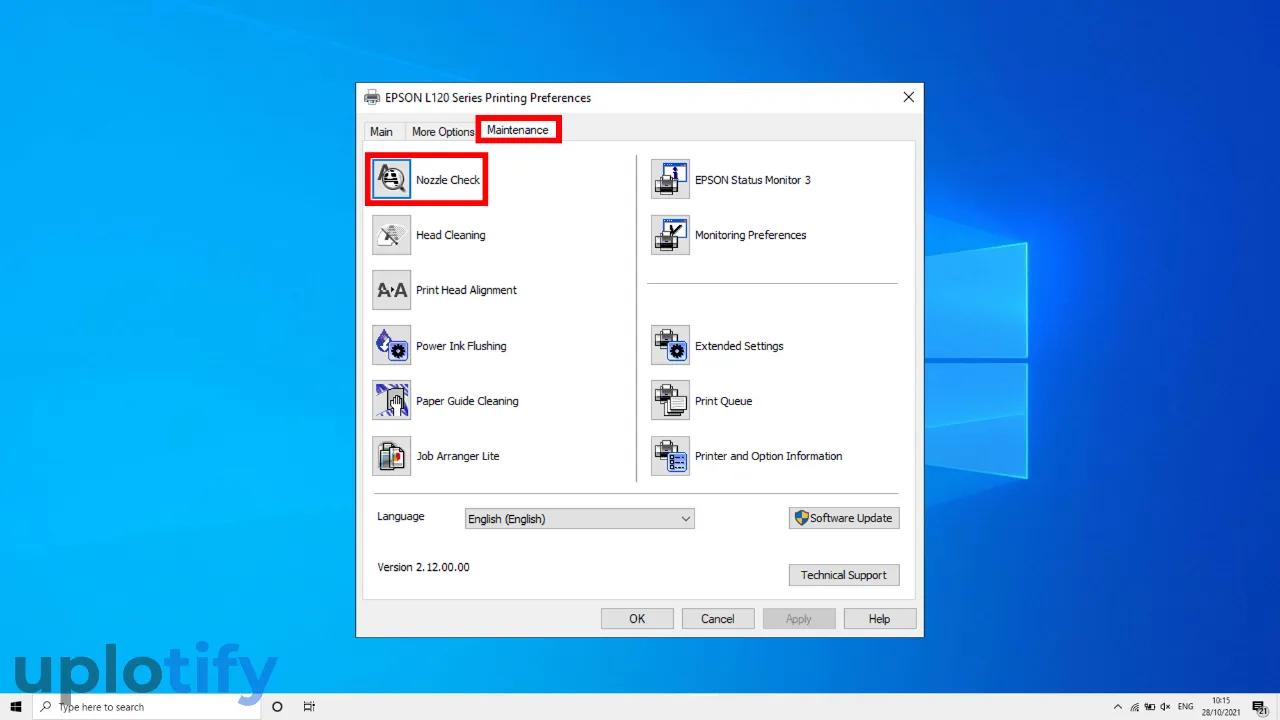This screenshot has width=1280, height=720.
Task: Show hidden system tray icons
Action: click(1118, 706)
